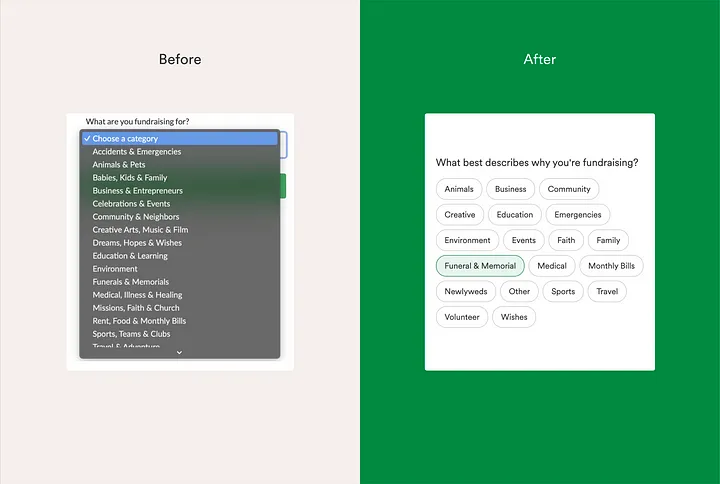The width and height of the screenshot is (720, 484).
Task: Click the 'Wishes' chip
Action: pos(514,317)
